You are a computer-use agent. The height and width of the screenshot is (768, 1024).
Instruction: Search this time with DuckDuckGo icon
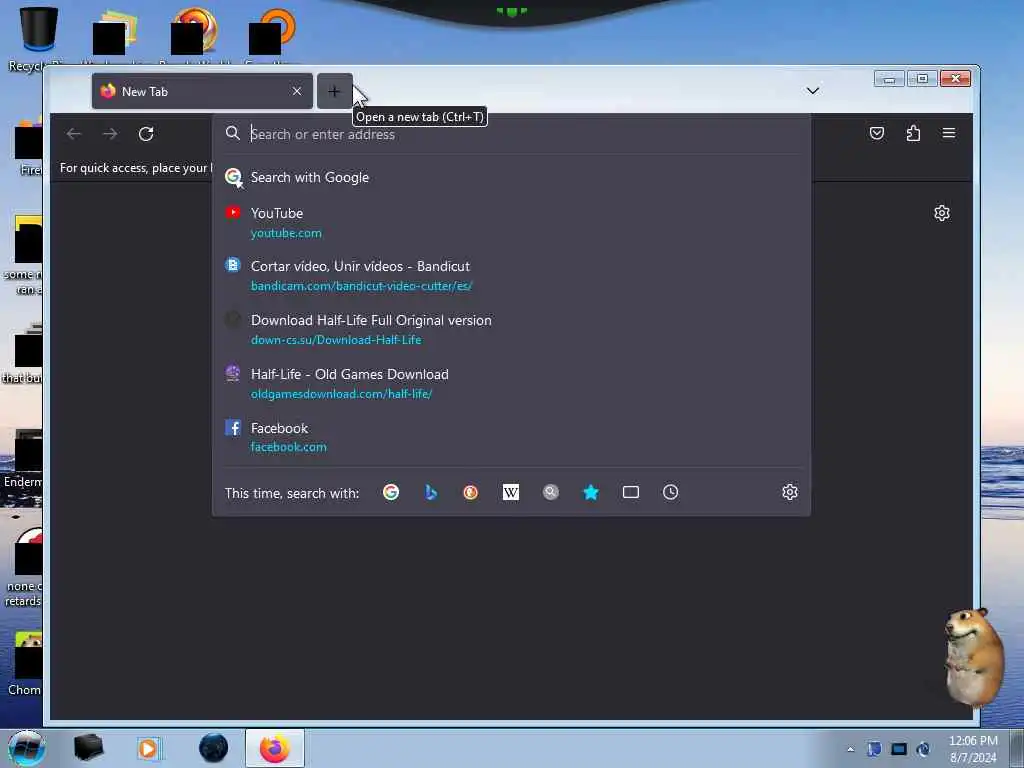click(470, 492)
